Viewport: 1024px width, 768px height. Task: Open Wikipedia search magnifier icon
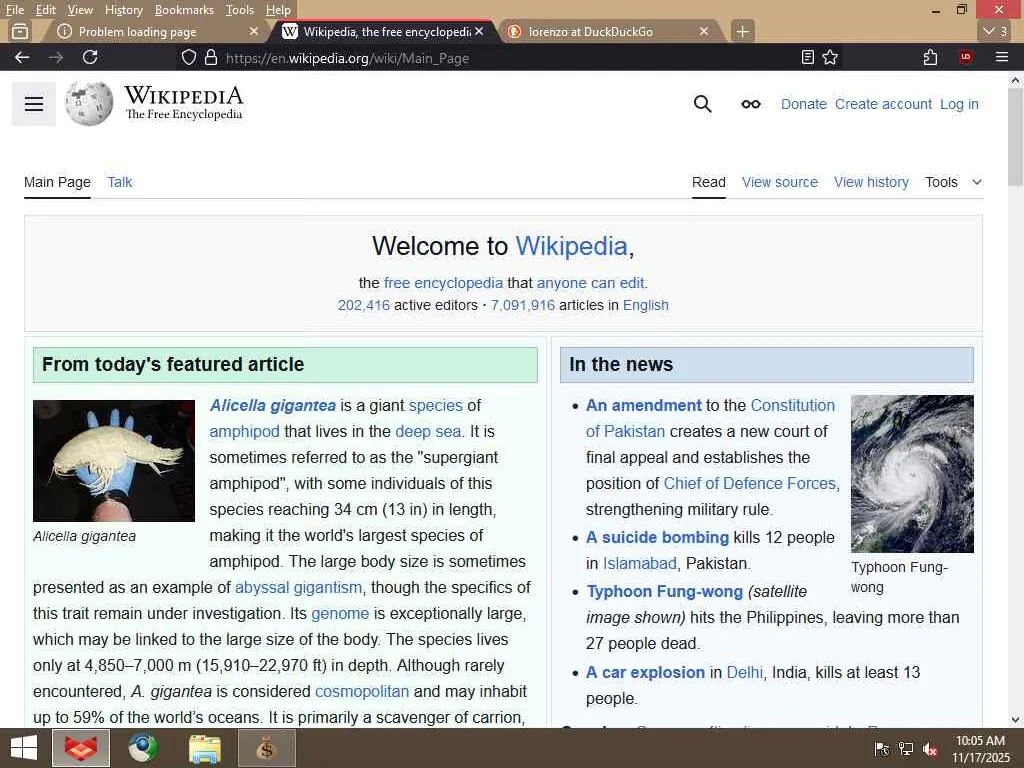(x=702, y=104)
